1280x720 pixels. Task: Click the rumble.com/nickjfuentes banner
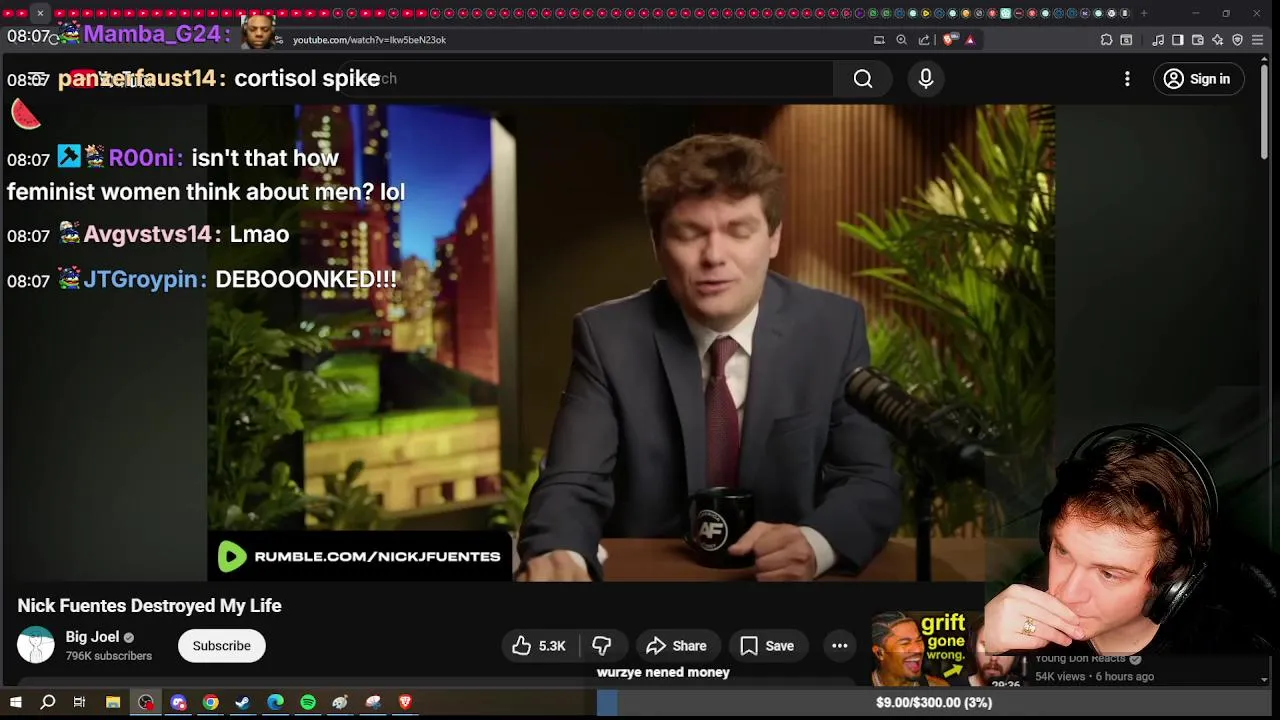(360, 557)
